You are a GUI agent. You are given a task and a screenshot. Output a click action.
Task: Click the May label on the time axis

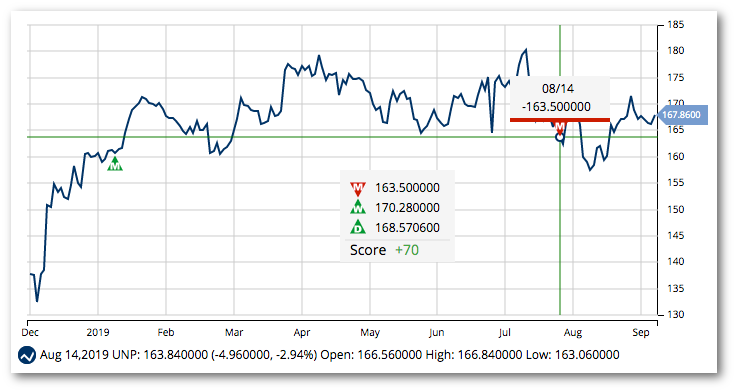[x=370, y=332]
